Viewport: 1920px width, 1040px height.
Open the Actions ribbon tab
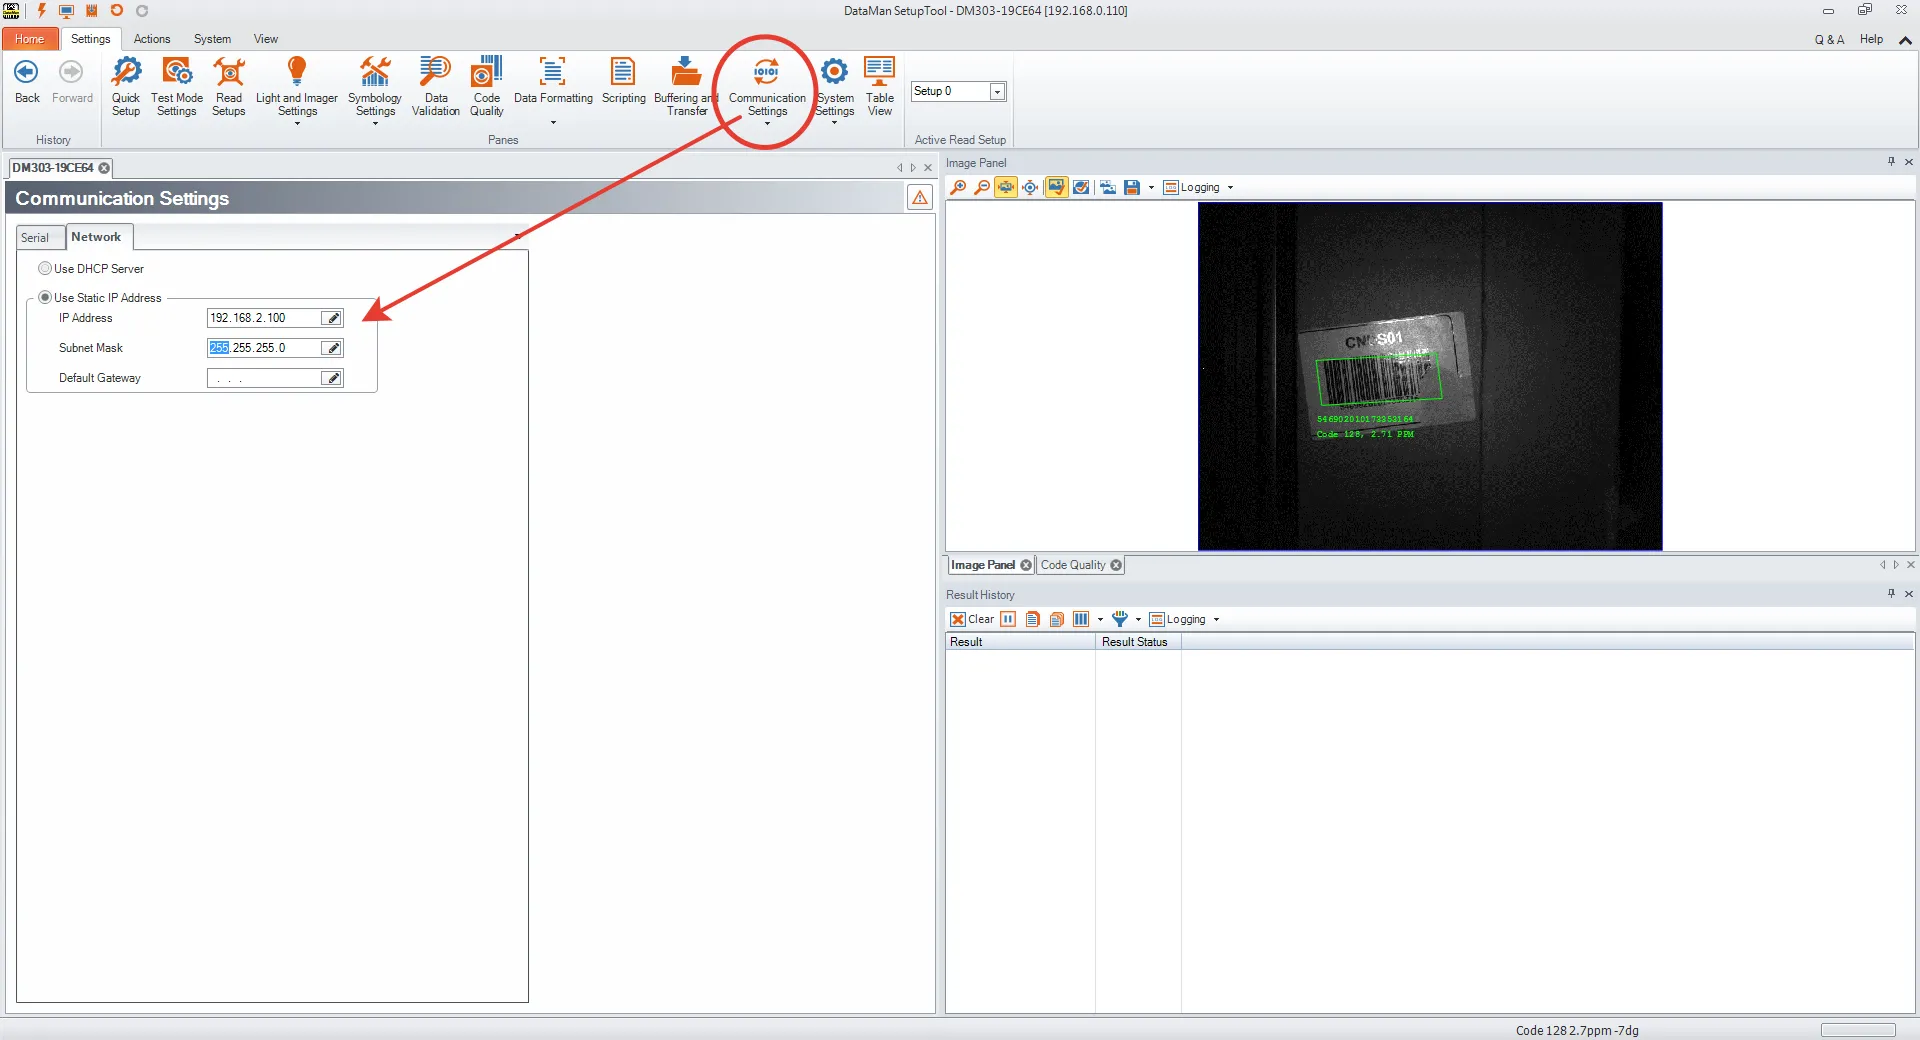pyautogui.click(x=152, y=39)
